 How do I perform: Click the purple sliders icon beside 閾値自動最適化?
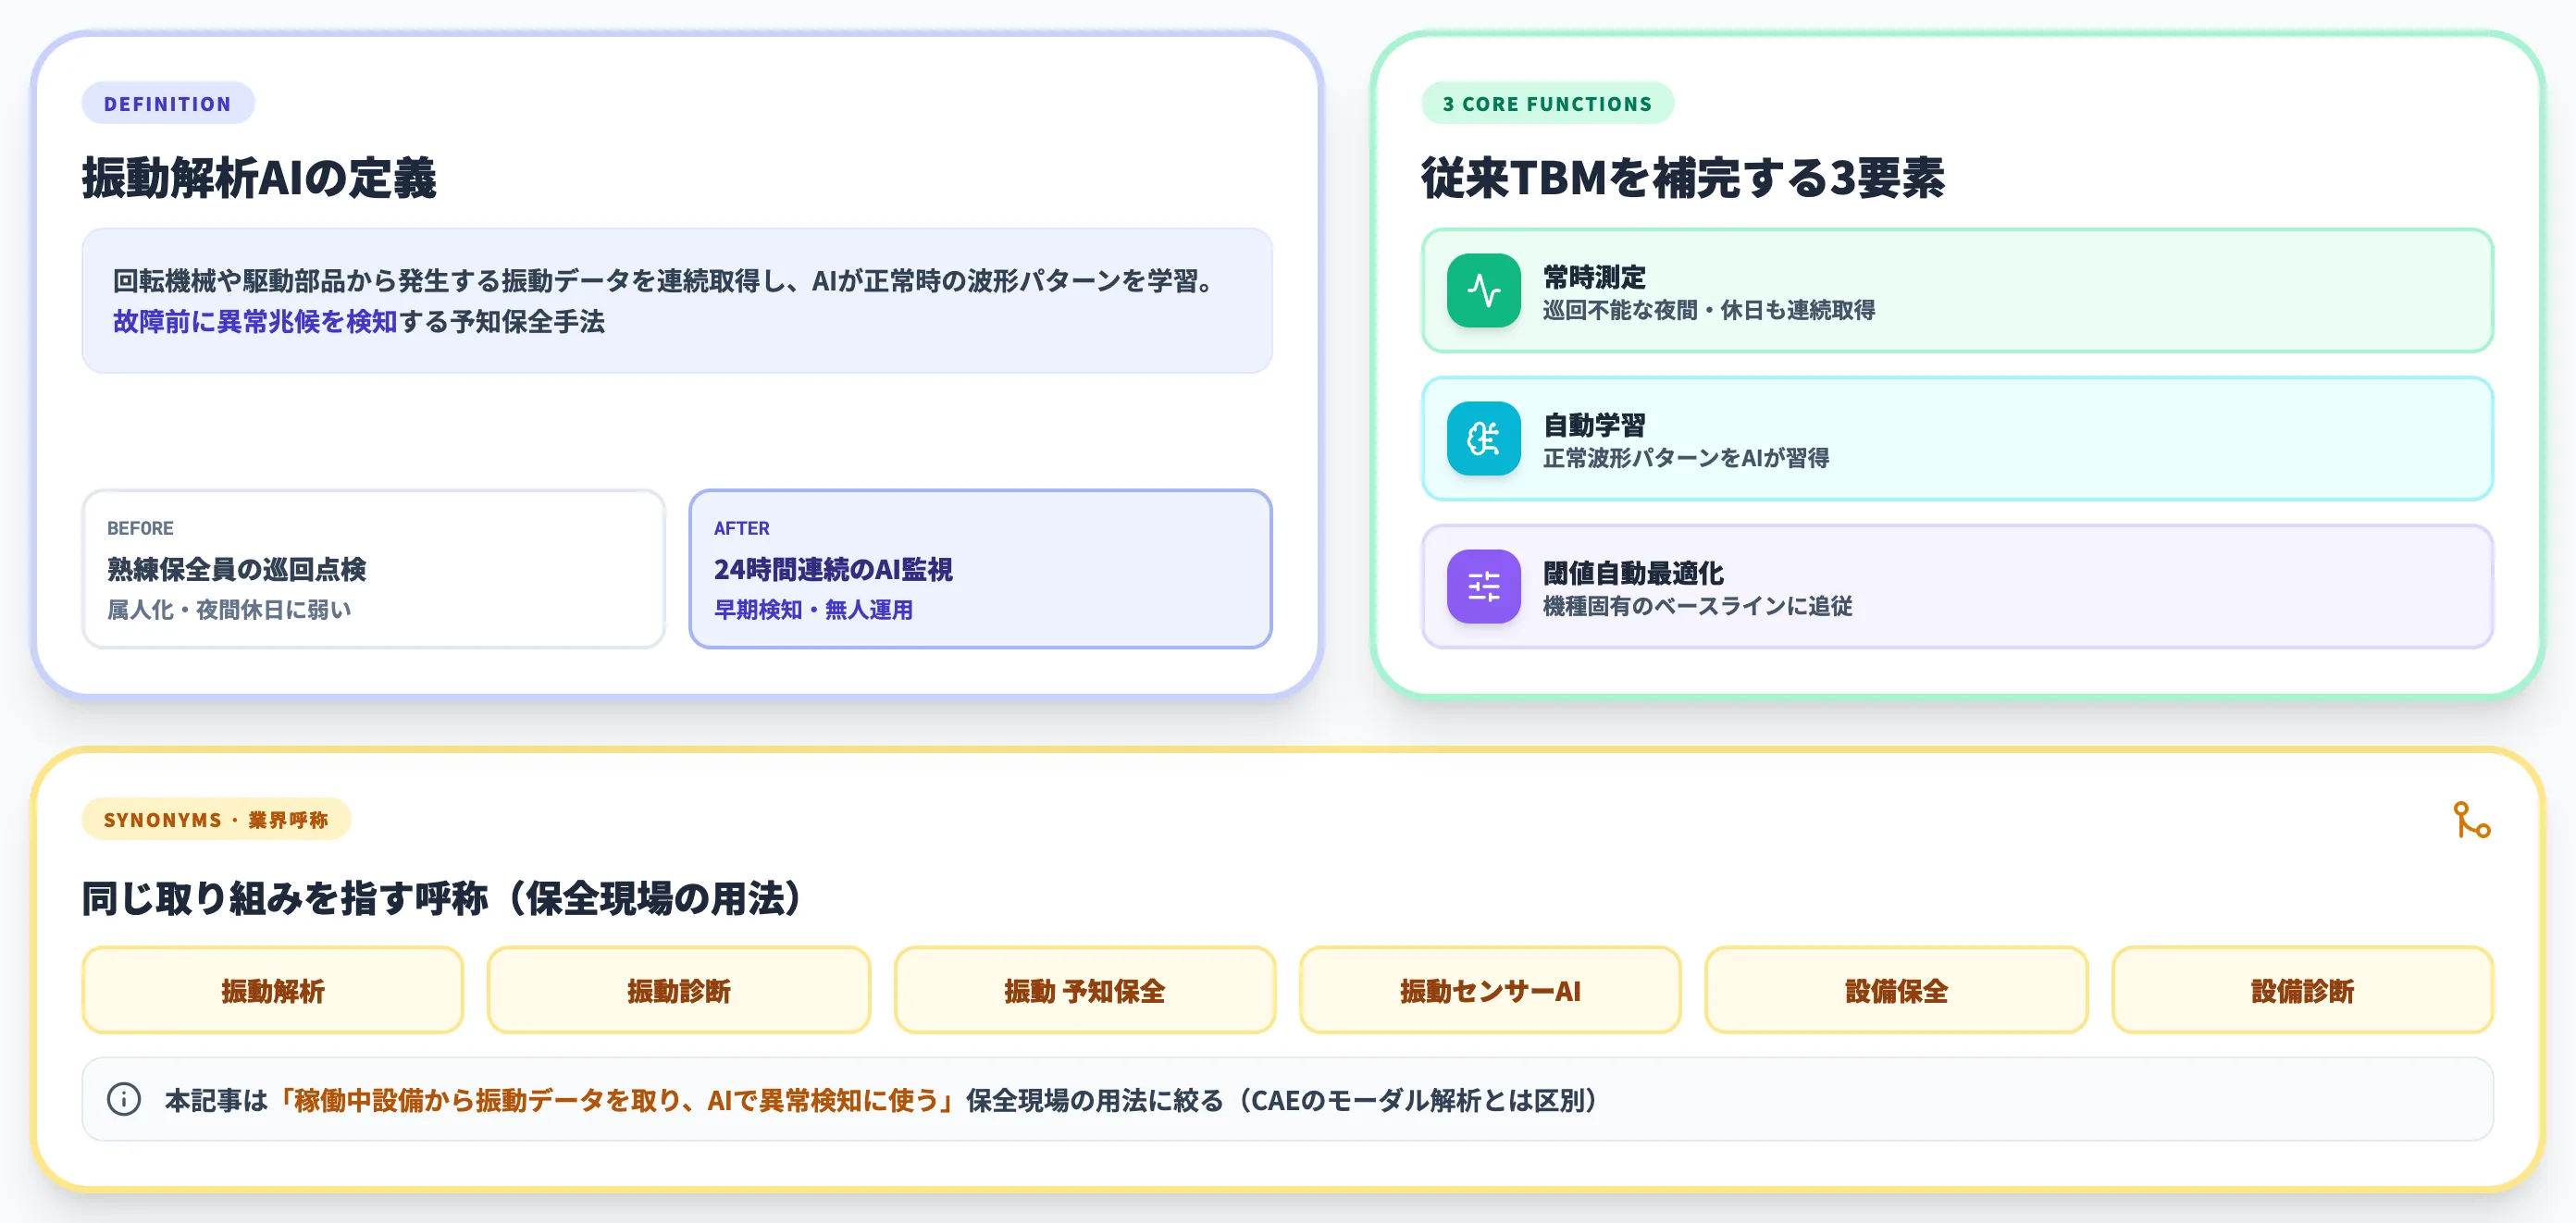pyautogui.click(x=1483, y=587)
